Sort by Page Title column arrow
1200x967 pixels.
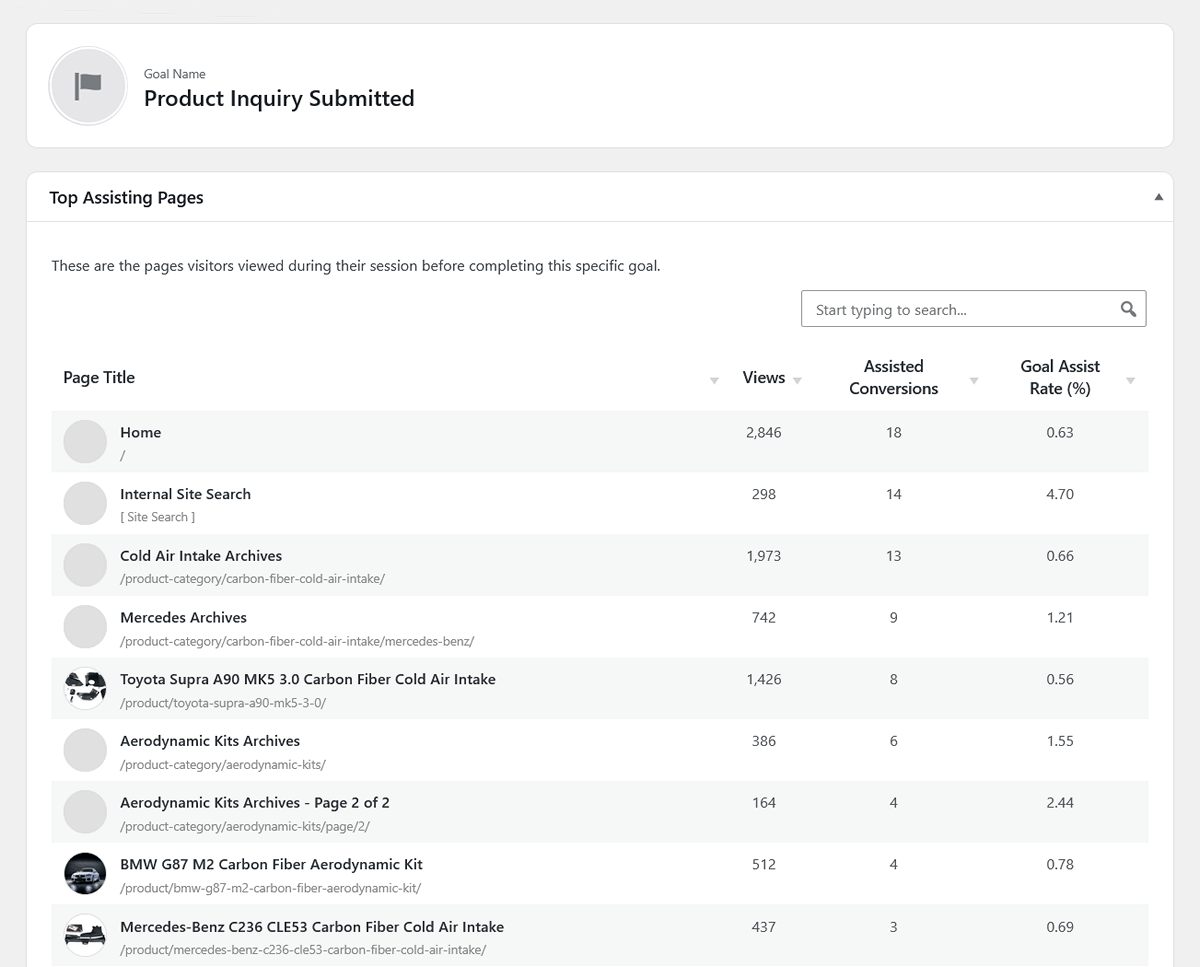pyautogui.click(x=714, y=380)
